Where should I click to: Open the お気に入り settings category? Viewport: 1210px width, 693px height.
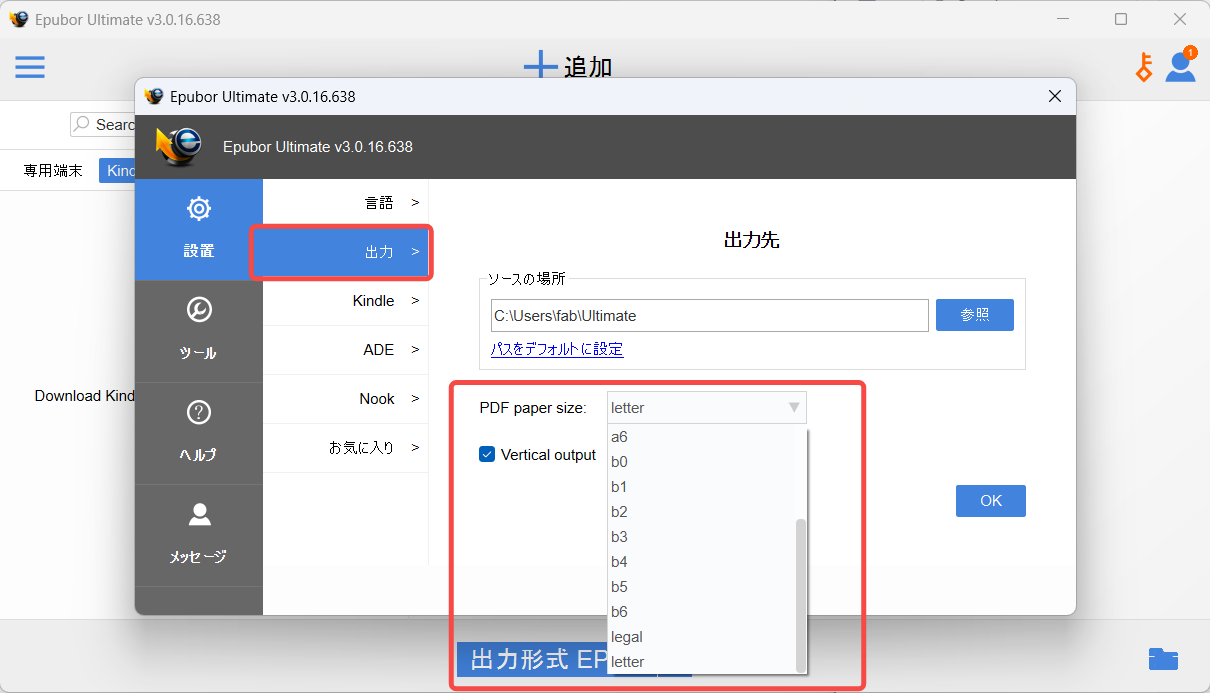[x=346, y=448]
